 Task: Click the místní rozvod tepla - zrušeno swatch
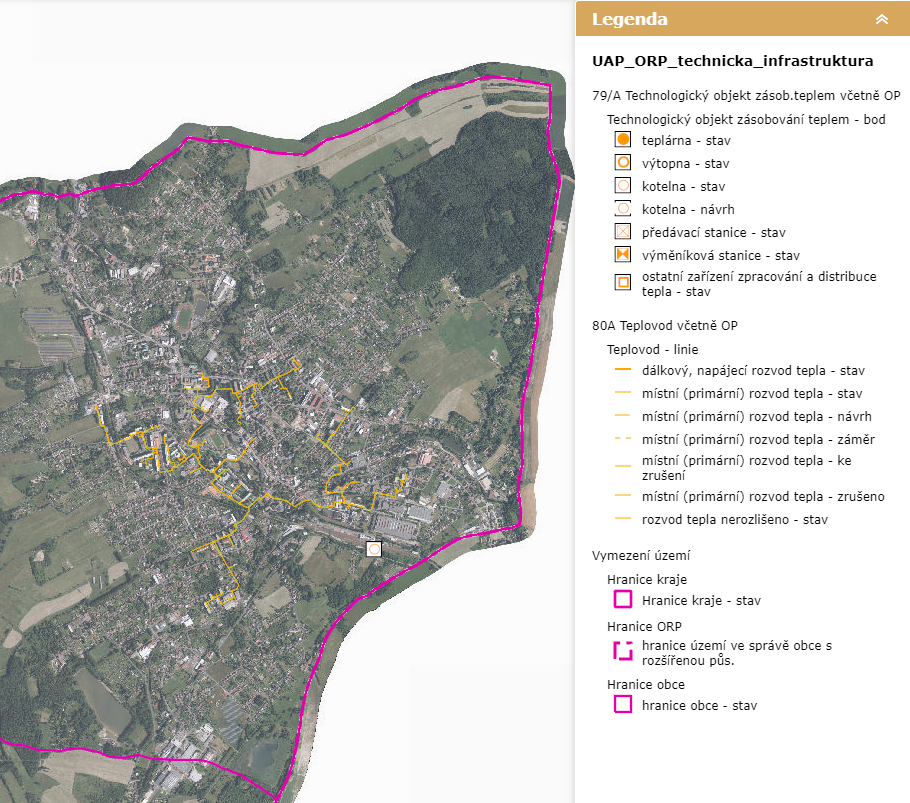click(623, 495)
